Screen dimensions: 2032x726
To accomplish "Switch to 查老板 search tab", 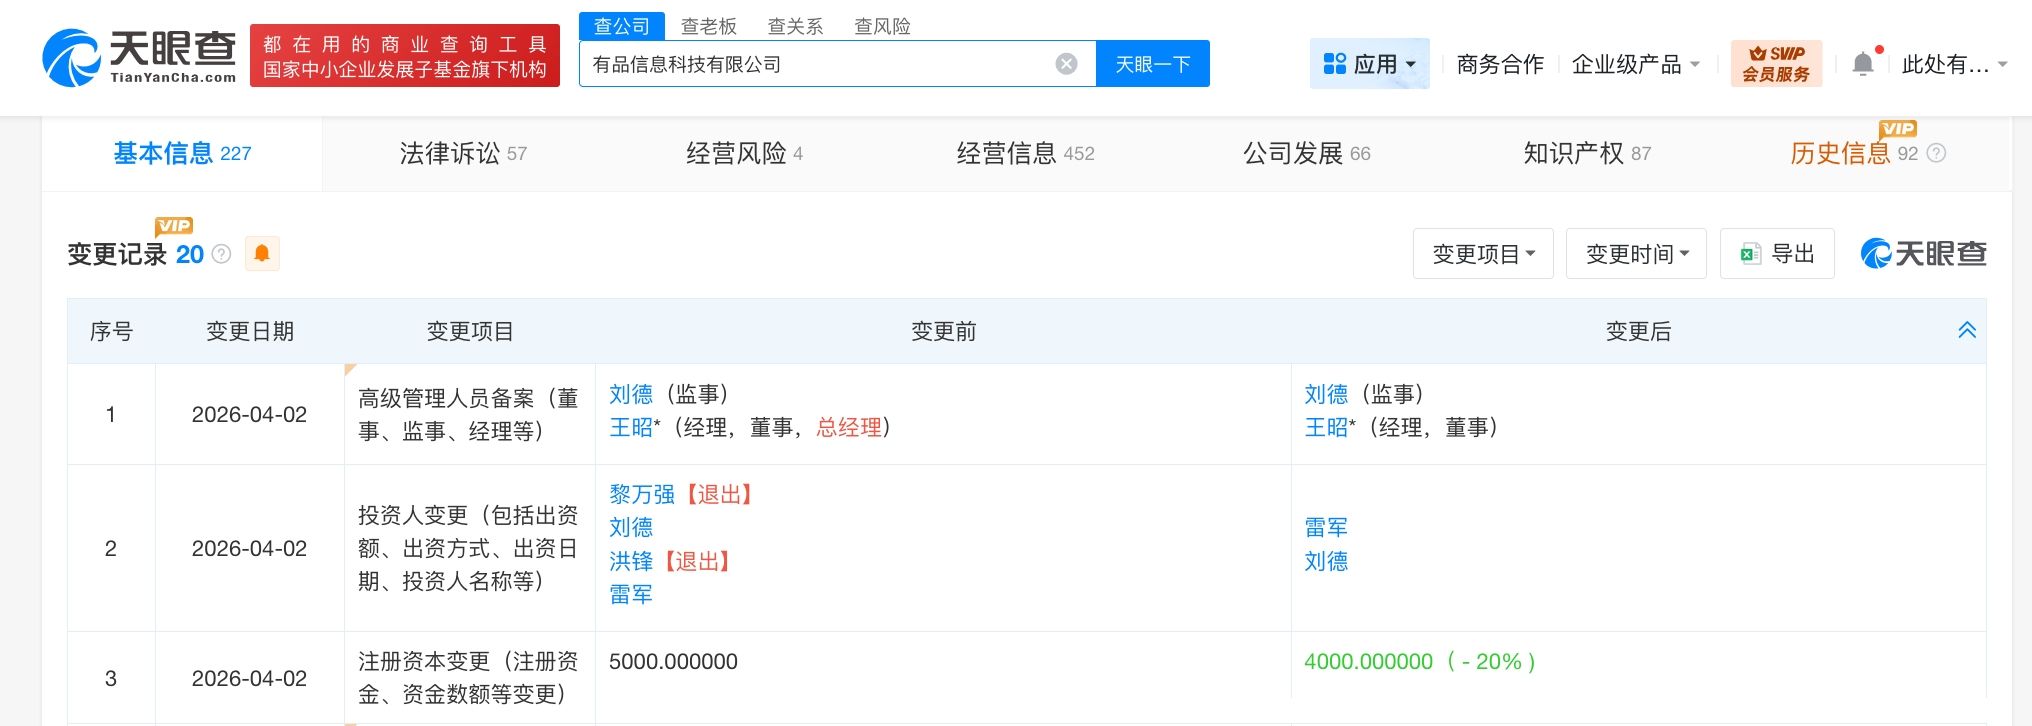I will [x=709, y=26].
